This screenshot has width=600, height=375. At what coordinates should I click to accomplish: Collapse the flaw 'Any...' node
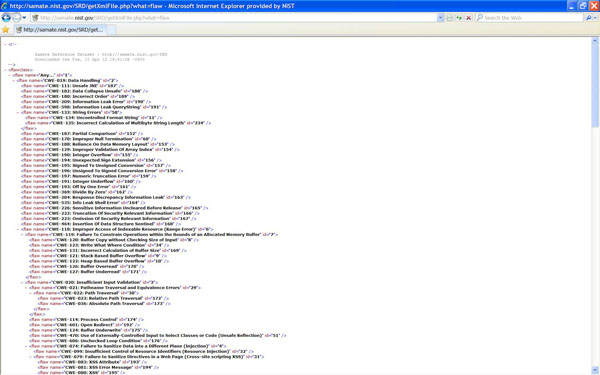coord(9,75)
